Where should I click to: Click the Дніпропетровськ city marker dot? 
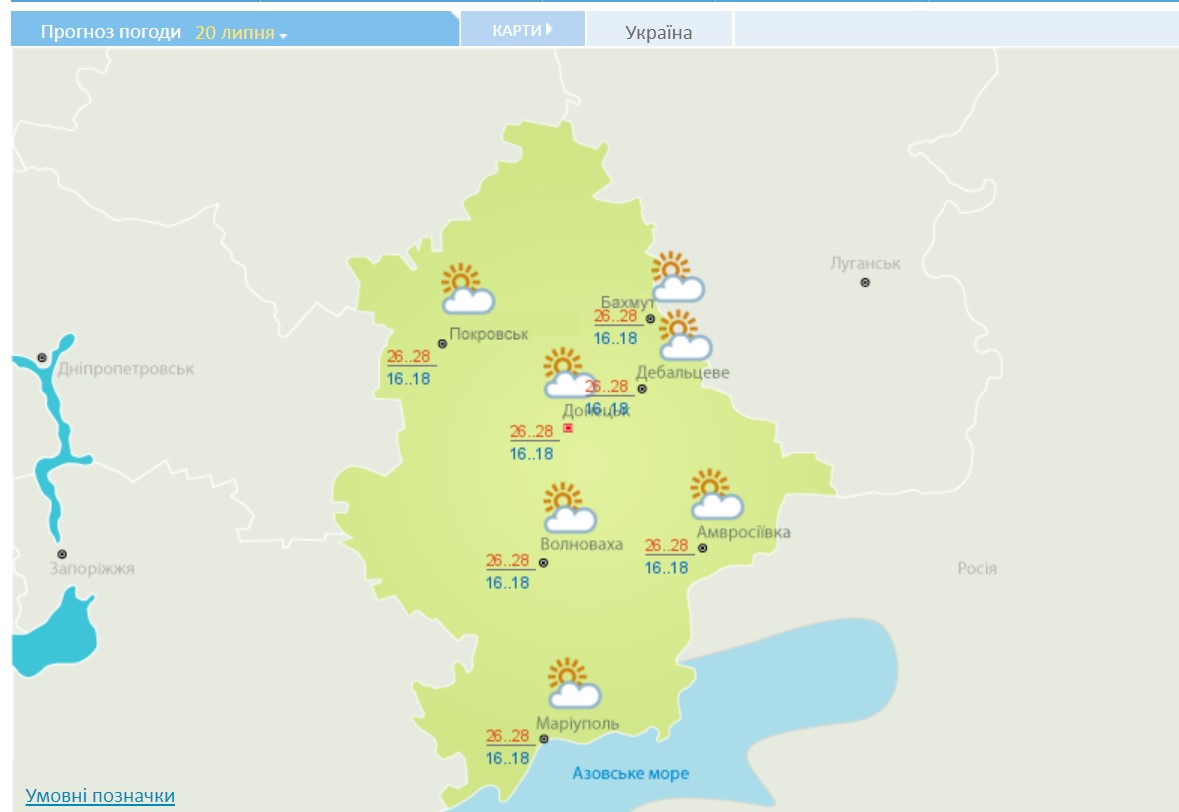[42, 358]
